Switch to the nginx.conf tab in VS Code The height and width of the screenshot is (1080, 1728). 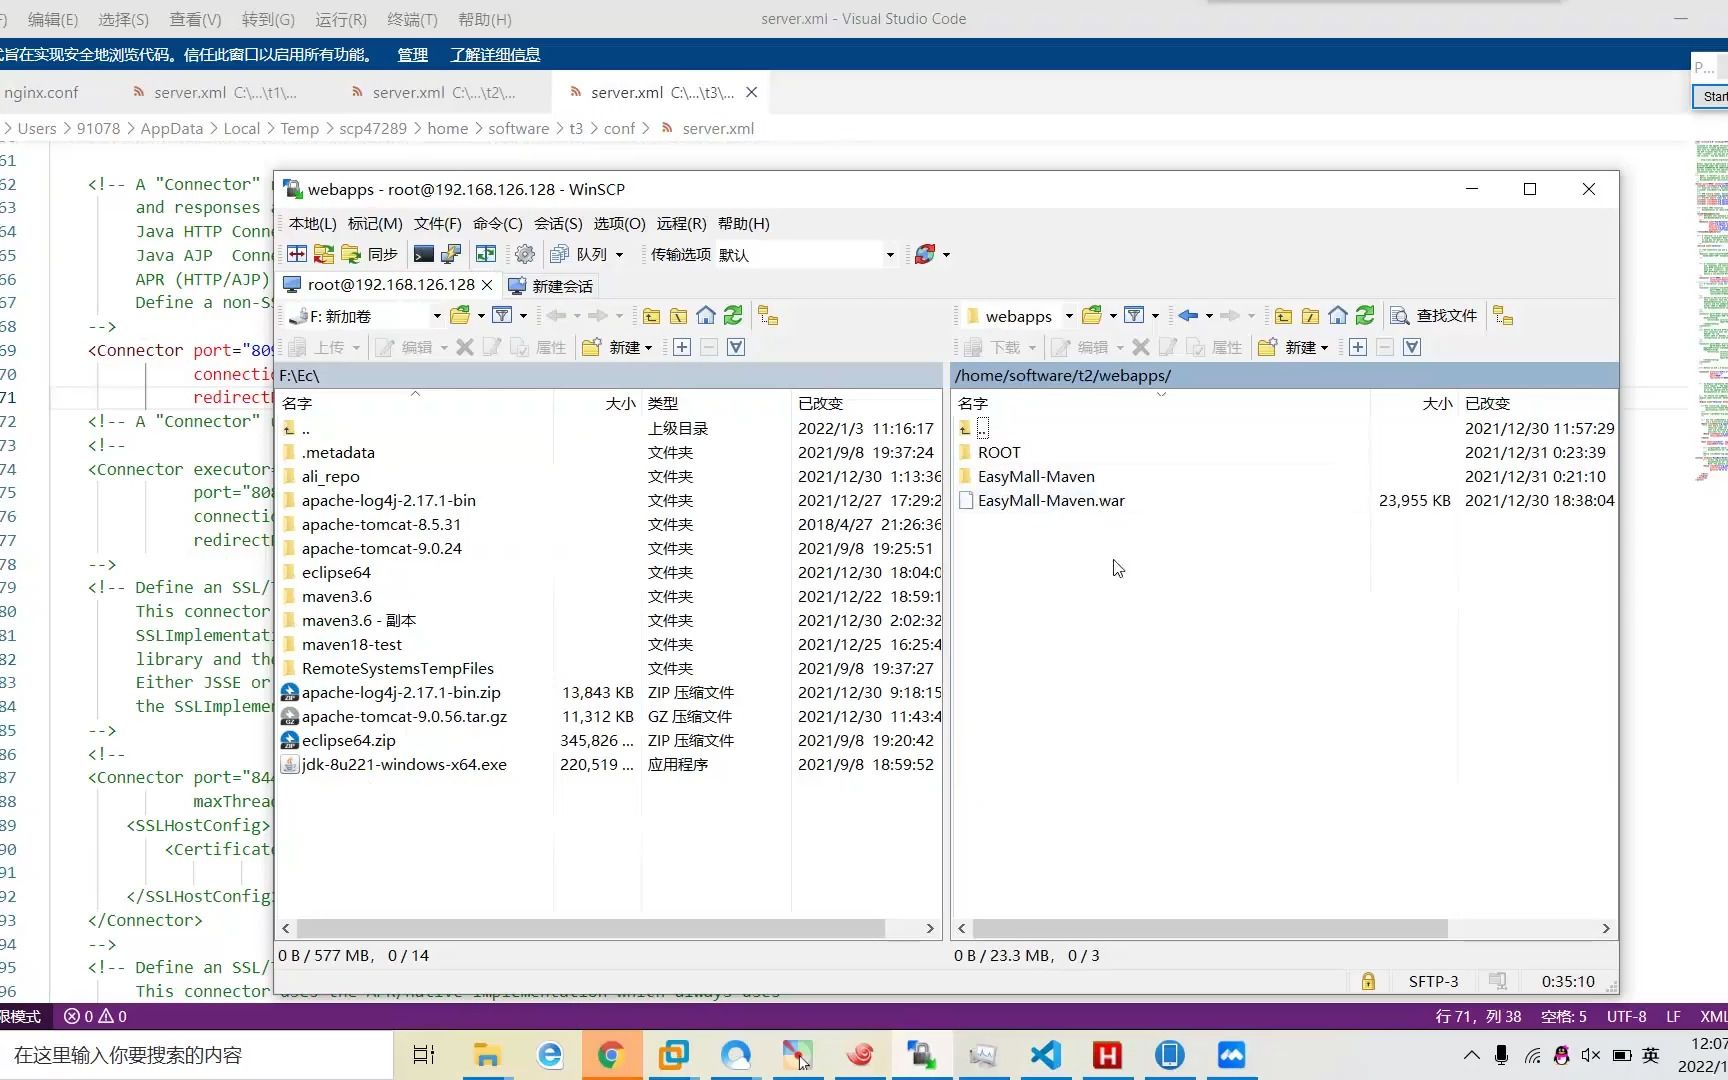click(41, 92)
